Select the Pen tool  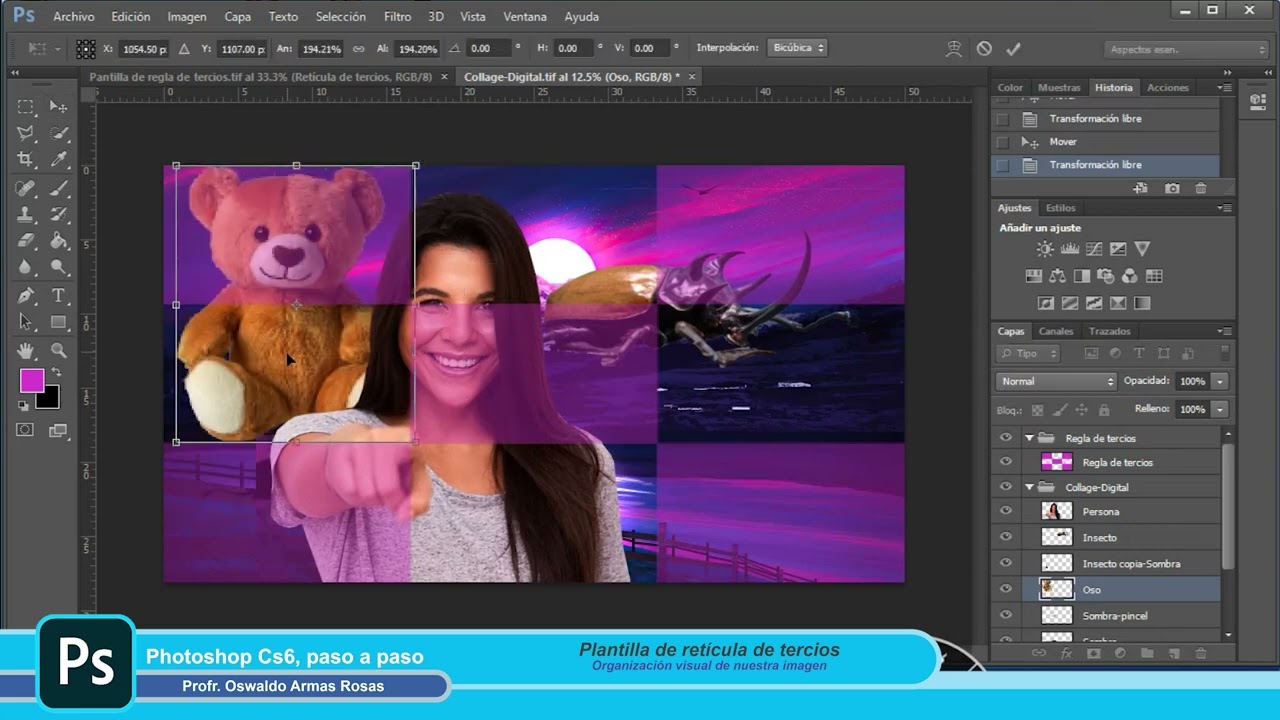click(26, 296)
